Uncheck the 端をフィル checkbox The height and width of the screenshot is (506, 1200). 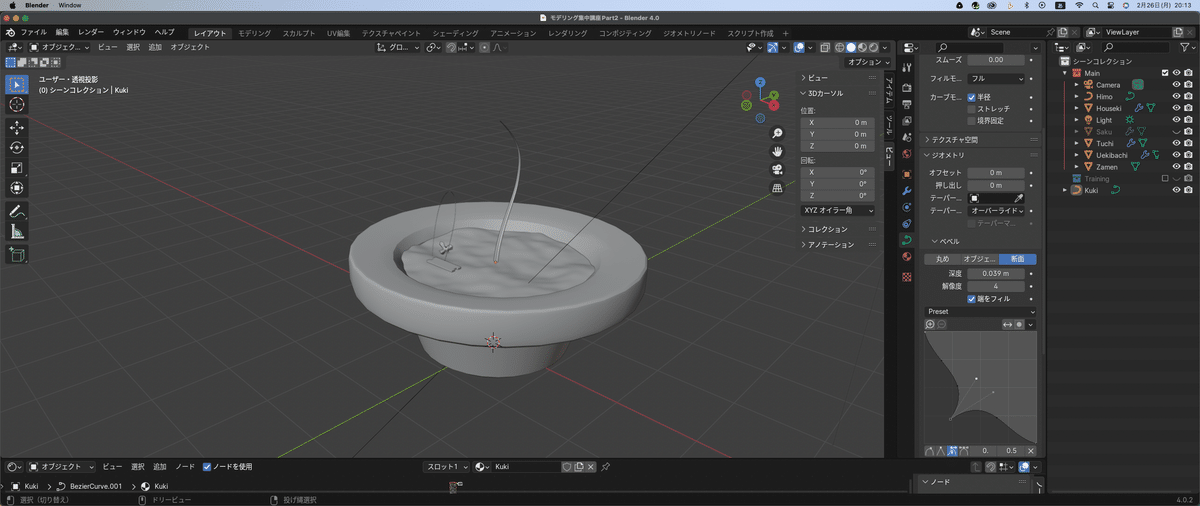point(971,299)
